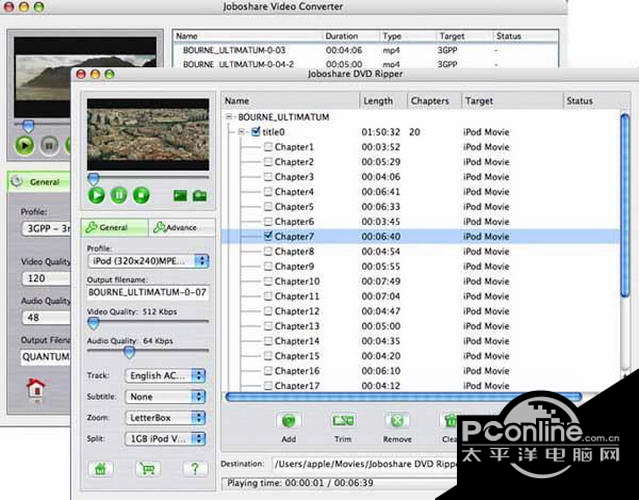This screenshot has height=500, width=639.
Task: Click Stop button in DVD Ripper preview
Action: [141, 195]
